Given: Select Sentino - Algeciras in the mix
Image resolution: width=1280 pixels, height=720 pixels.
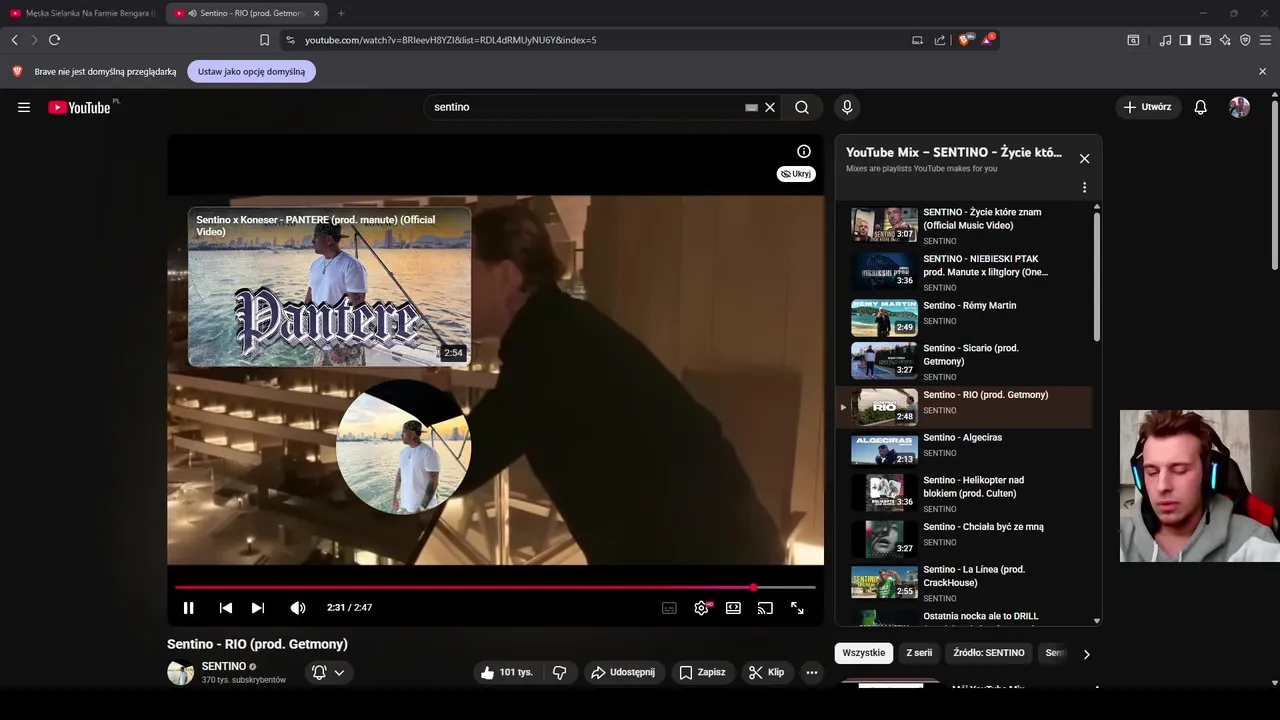Looking at the screenshot, I should point(964,450).
